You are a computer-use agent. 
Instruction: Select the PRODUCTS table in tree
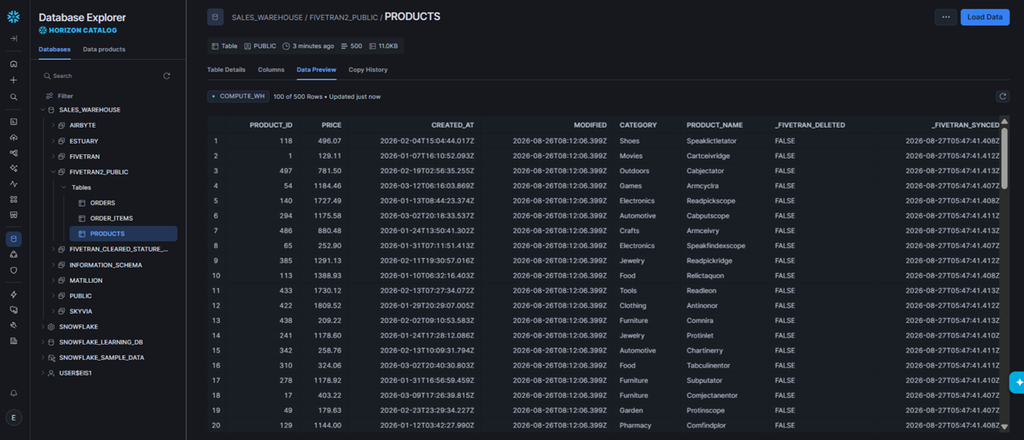point(123,234)
